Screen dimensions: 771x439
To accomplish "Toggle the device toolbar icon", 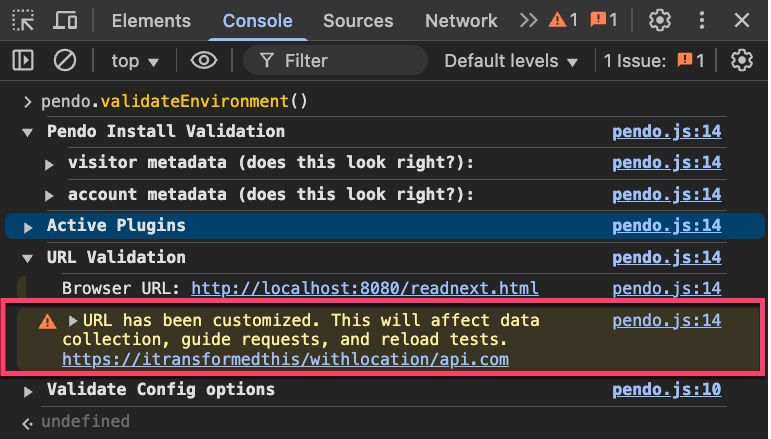I will coord(65,20).
